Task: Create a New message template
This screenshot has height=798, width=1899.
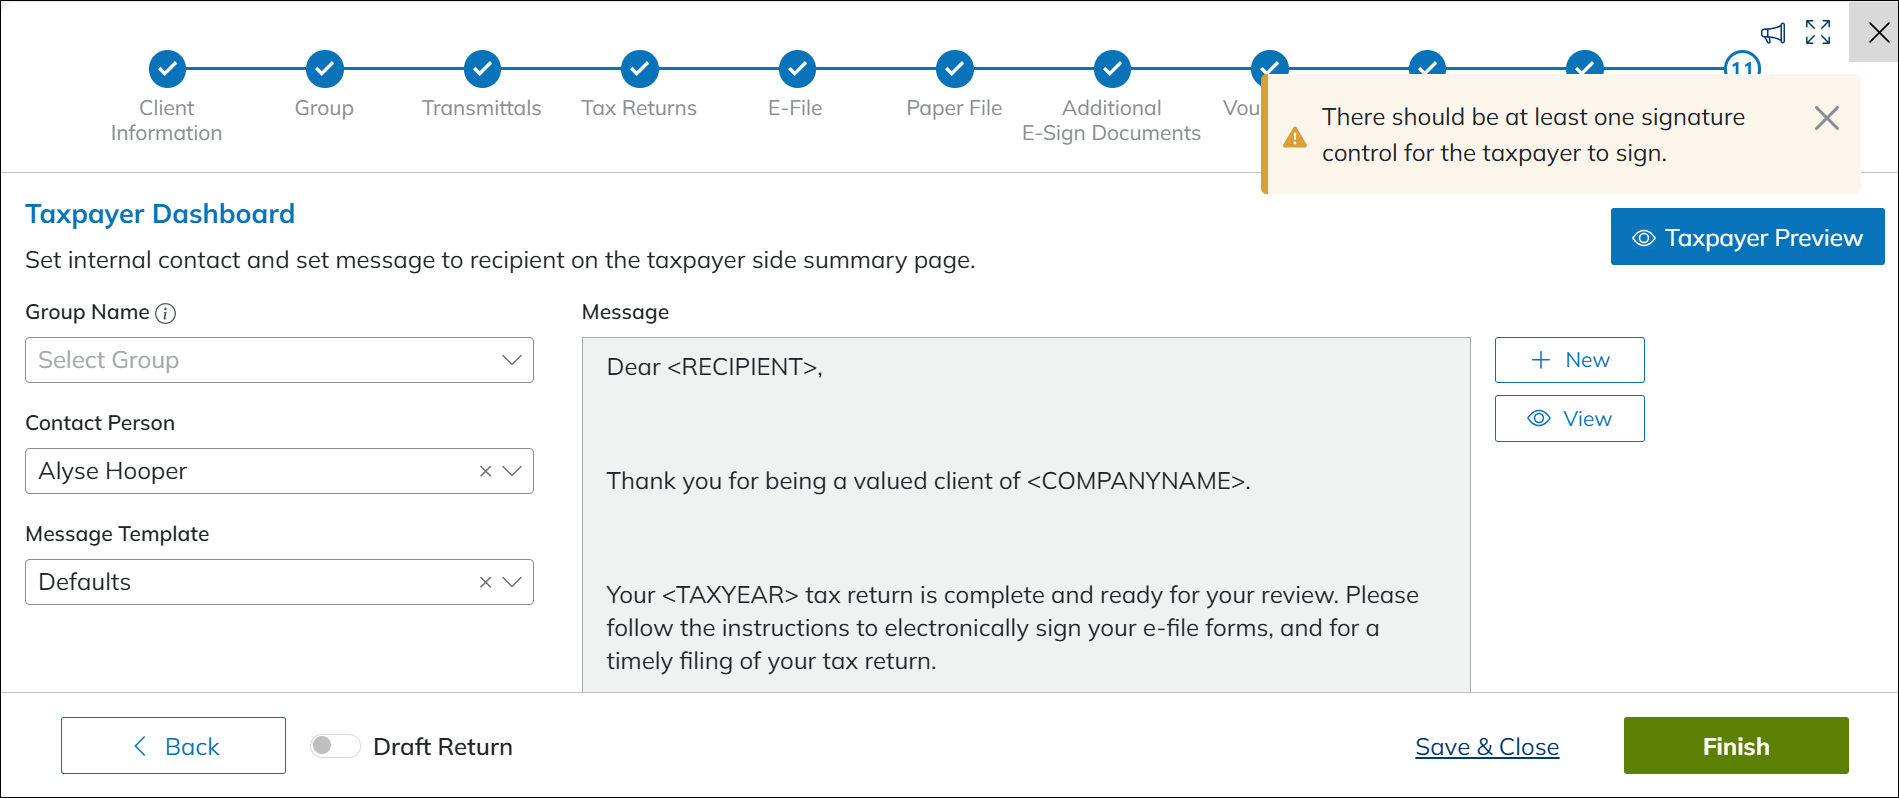Action: [1569, 360]
